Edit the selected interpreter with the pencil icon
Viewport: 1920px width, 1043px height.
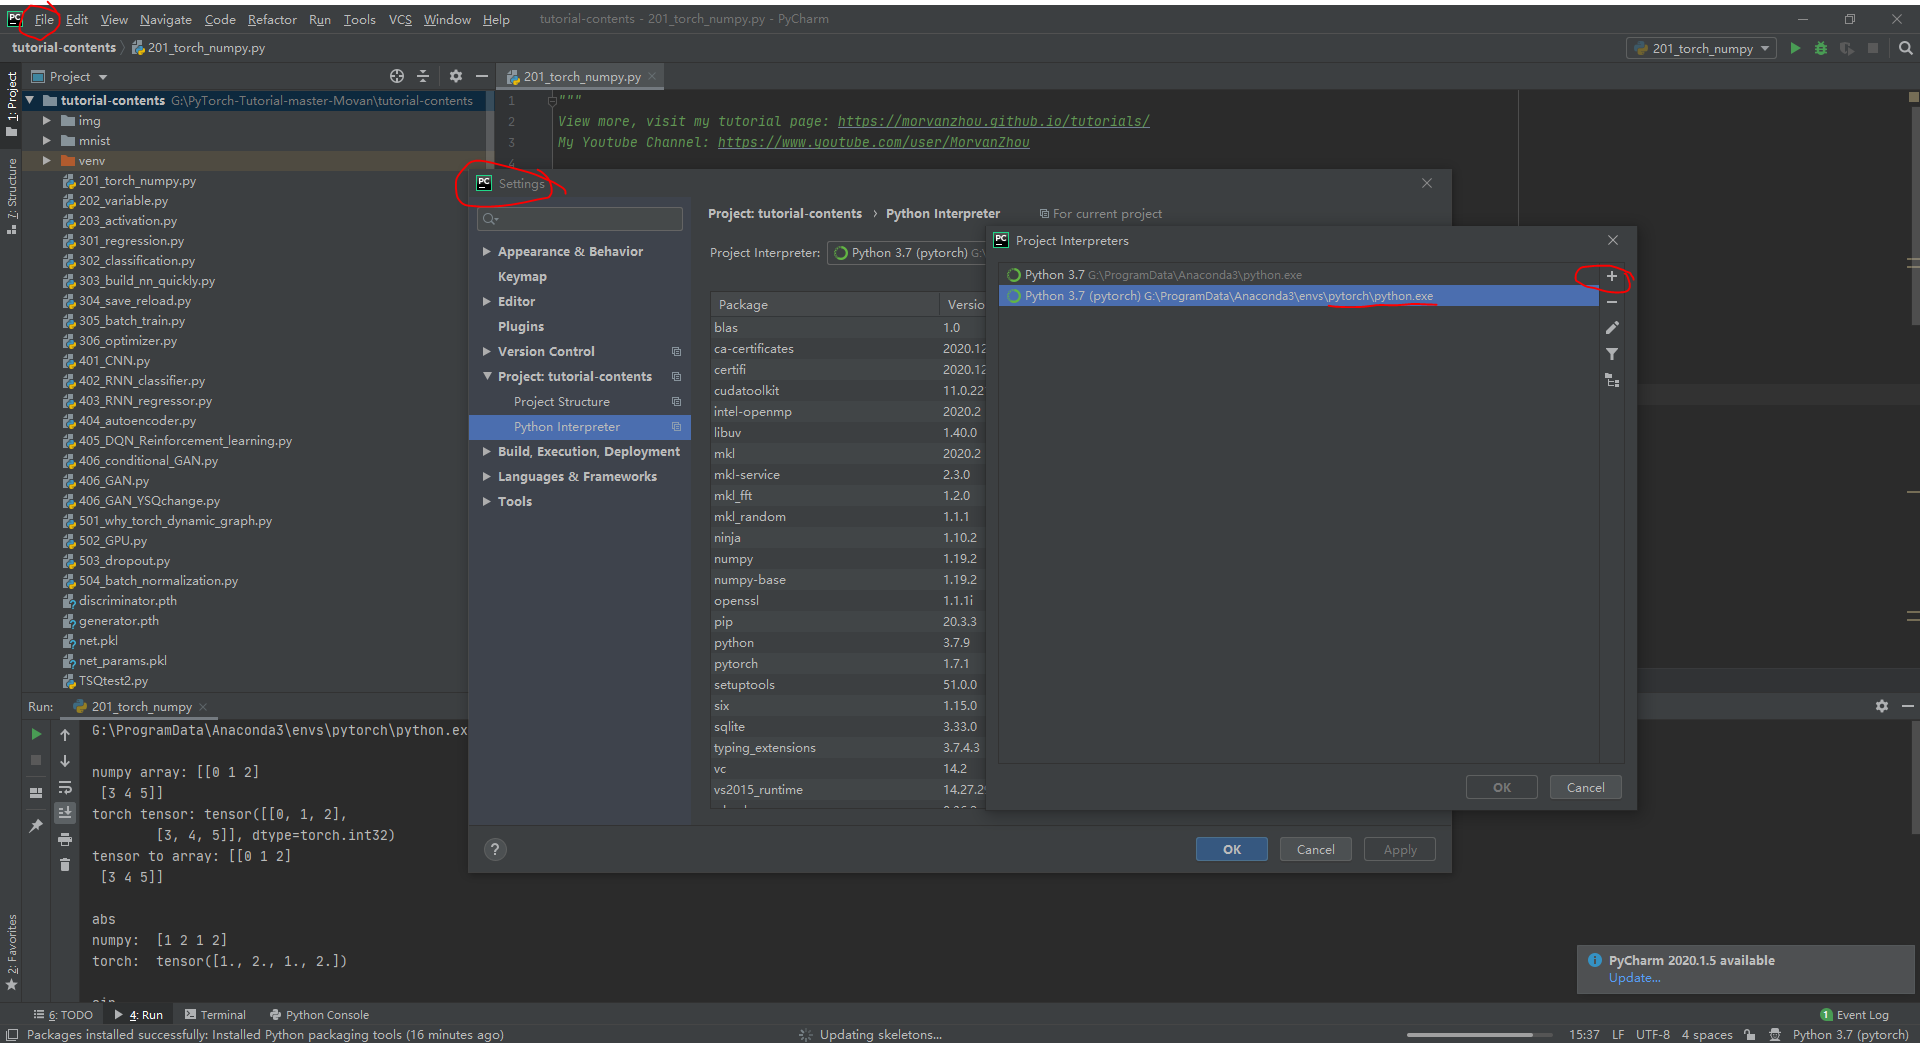tap(1612, 328)
